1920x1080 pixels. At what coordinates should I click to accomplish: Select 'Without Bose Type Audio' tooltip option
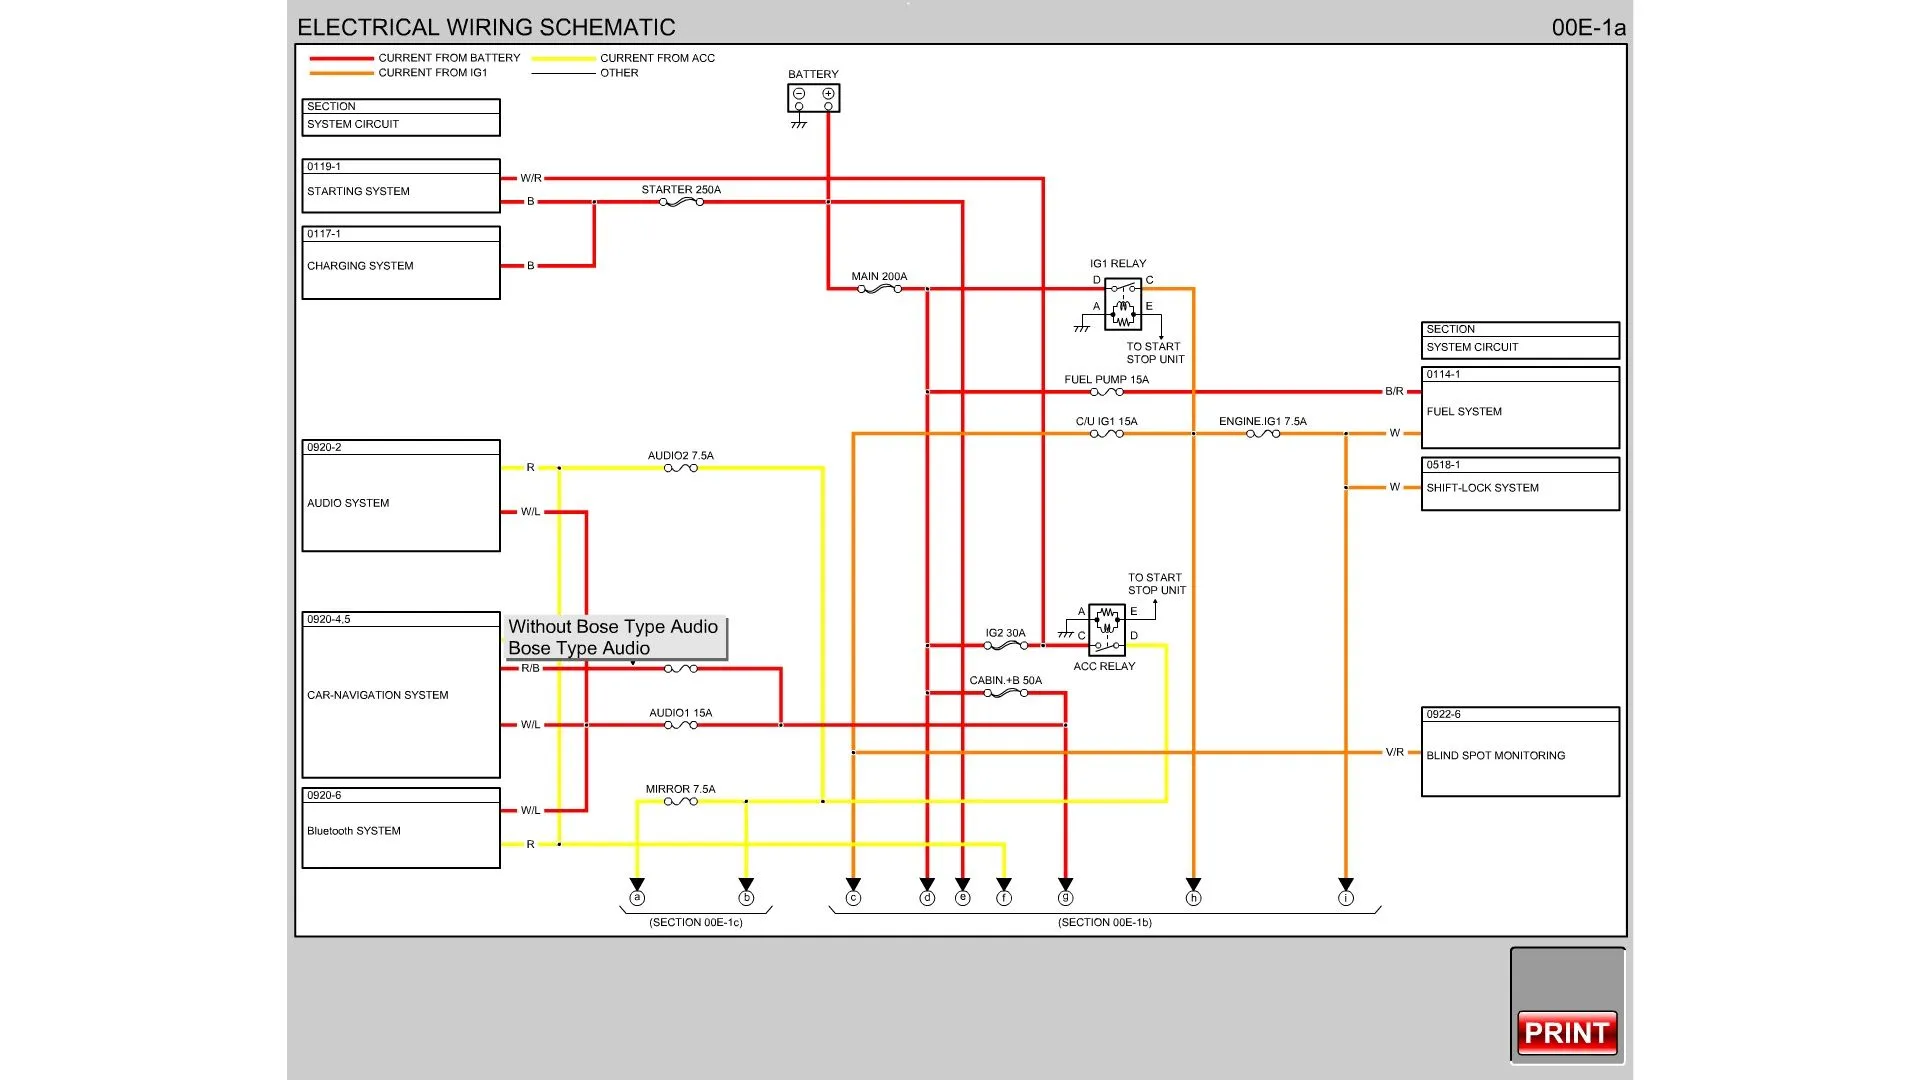pyautogui.click(x=613, y=627)
